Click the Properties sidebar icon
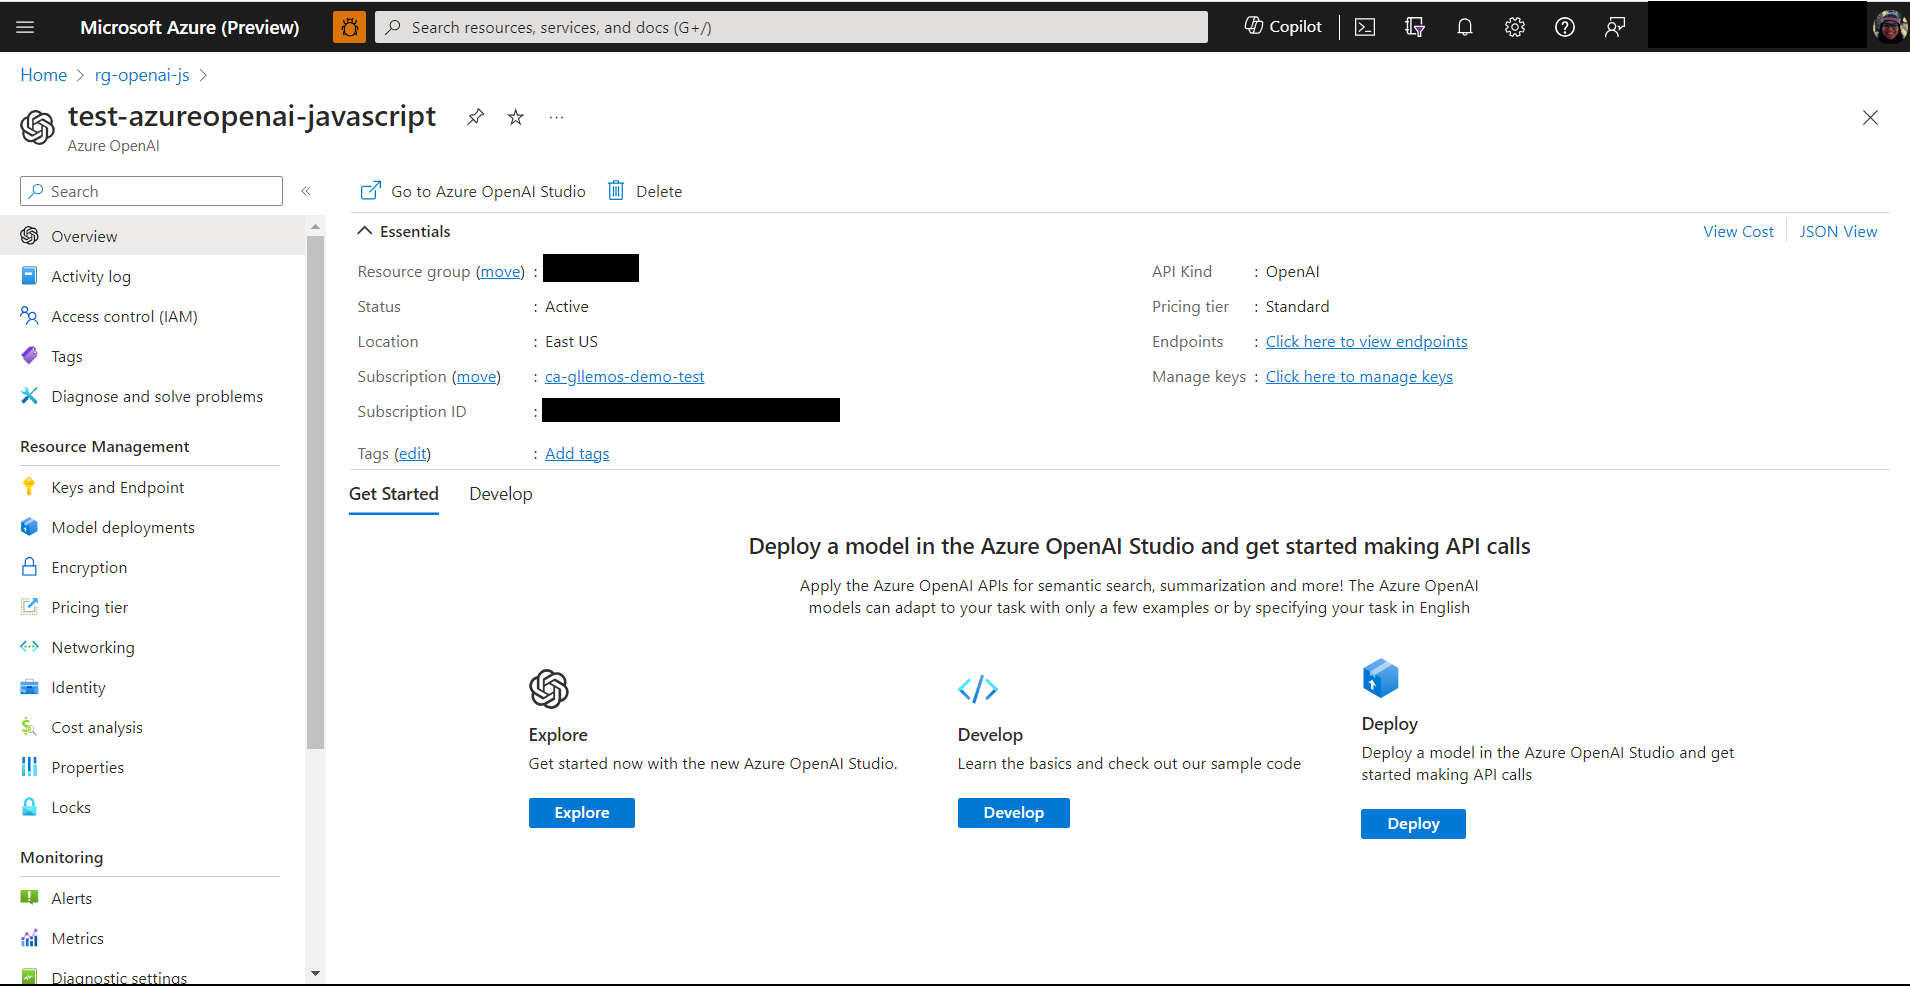The height and width of the screenshot is (986, 1910). 29,767
